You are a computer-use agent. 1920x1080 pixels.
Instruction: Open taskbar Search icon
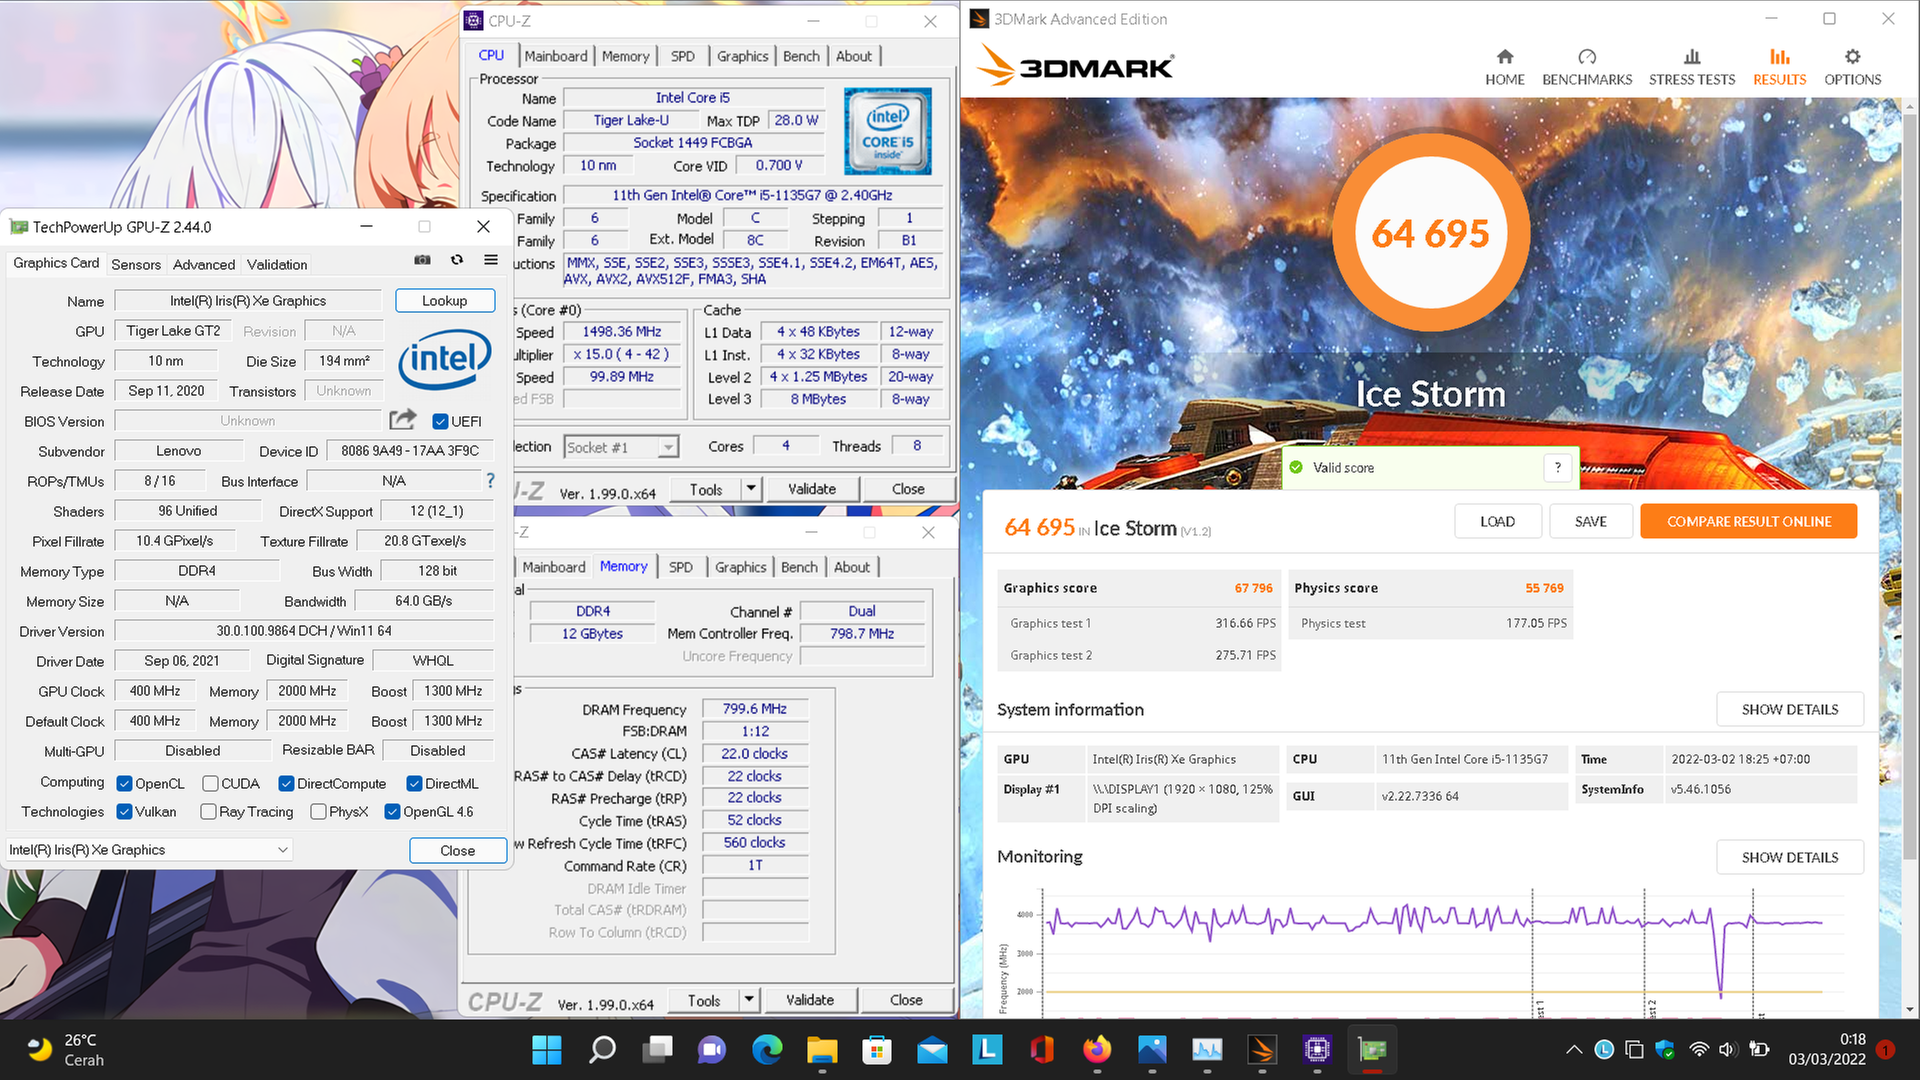click(602, 1049)
